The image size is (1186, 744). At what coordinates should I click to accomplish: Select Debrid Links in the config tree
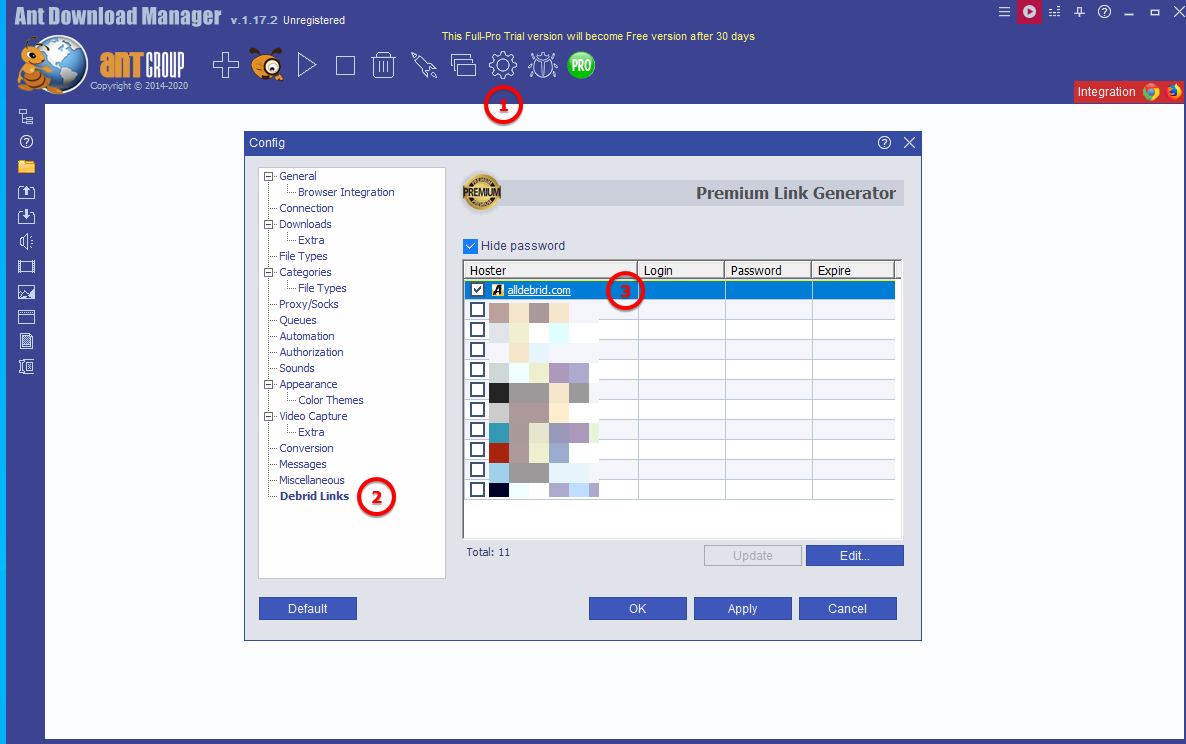(314, 496)
